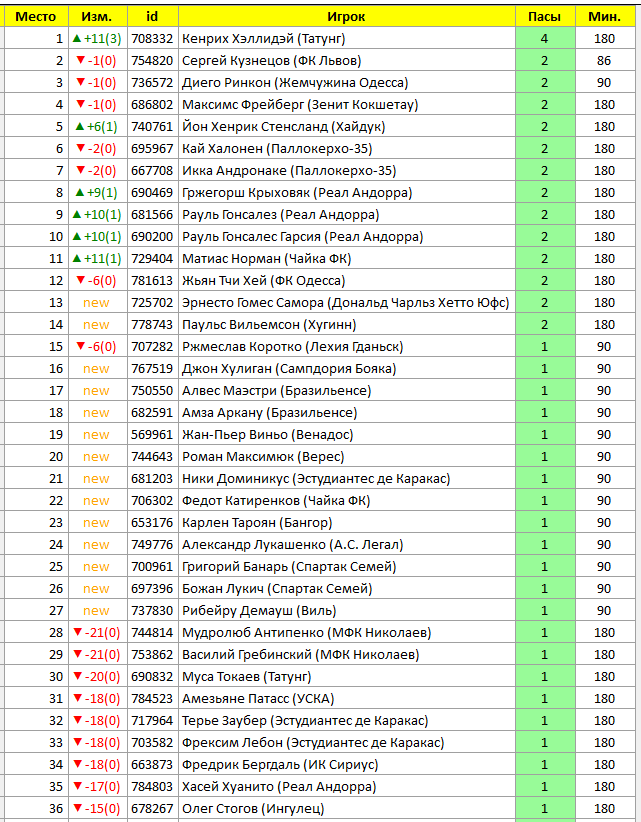Click 'new' in Паульс Вильемсон row
641x822 pixels.
[x=96, y=325]
